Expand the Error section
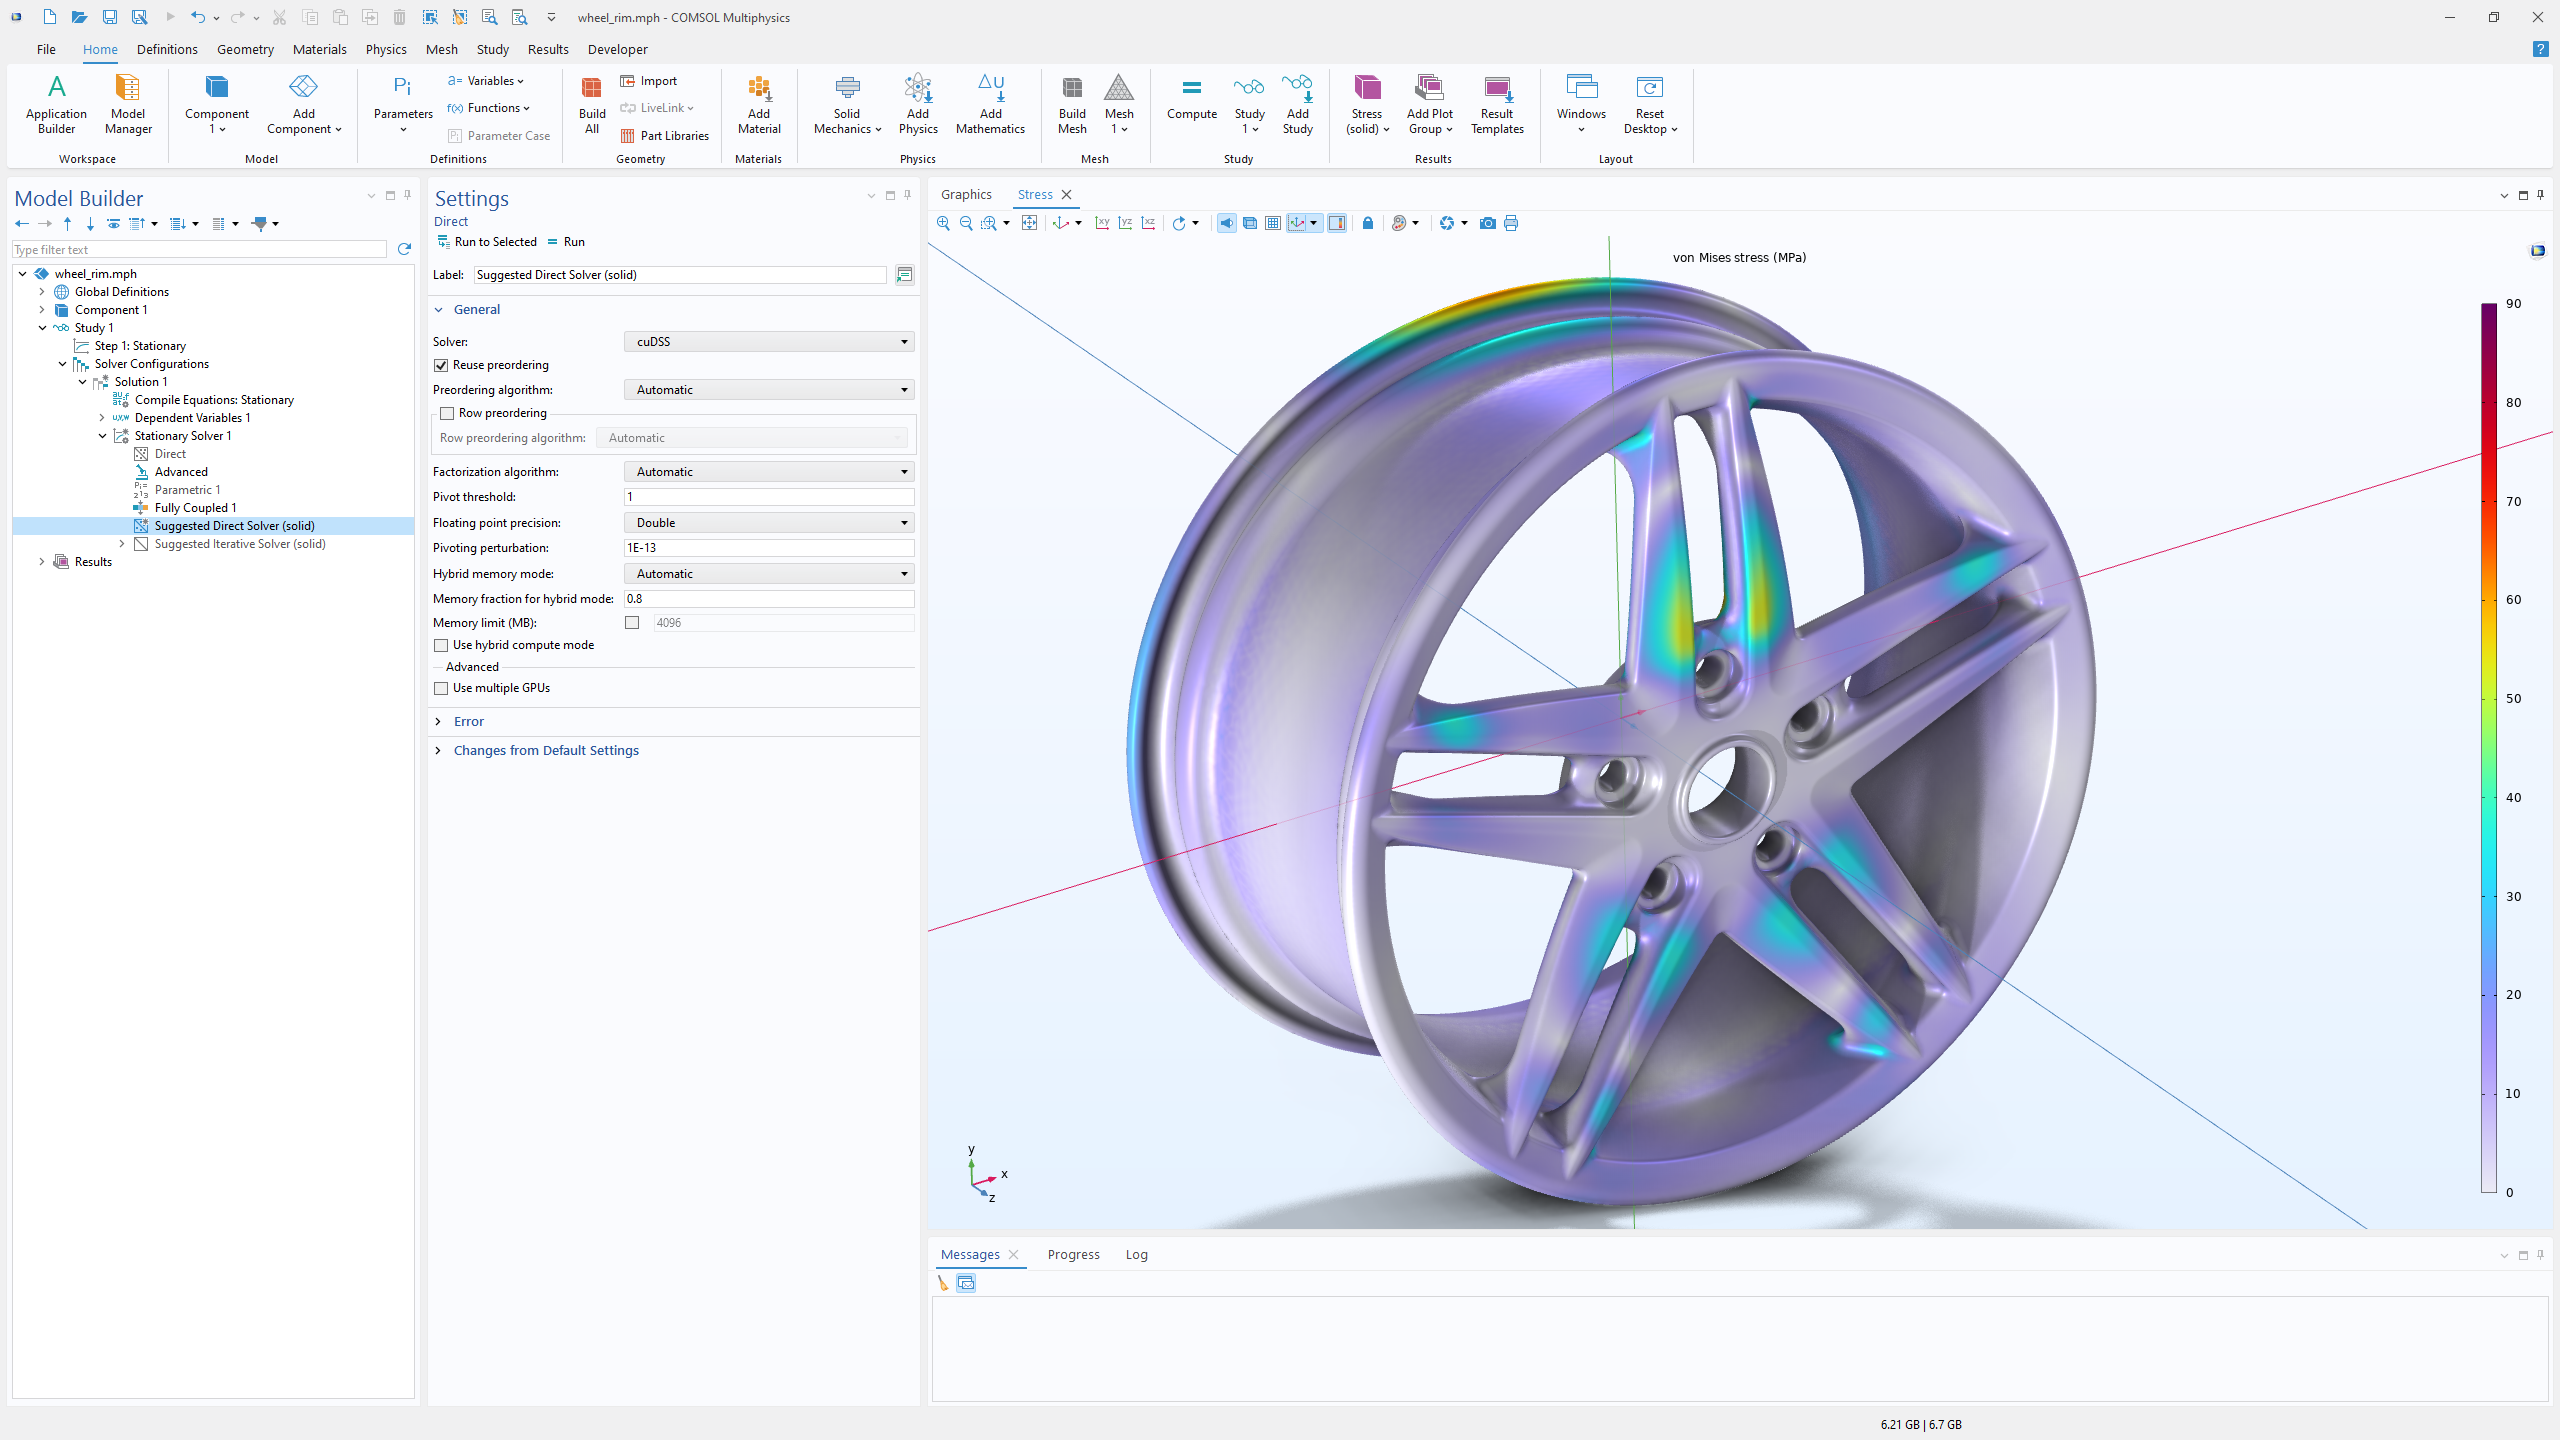The width and height of the screenshot is (2560, 1440). click(x=468, y=721)
